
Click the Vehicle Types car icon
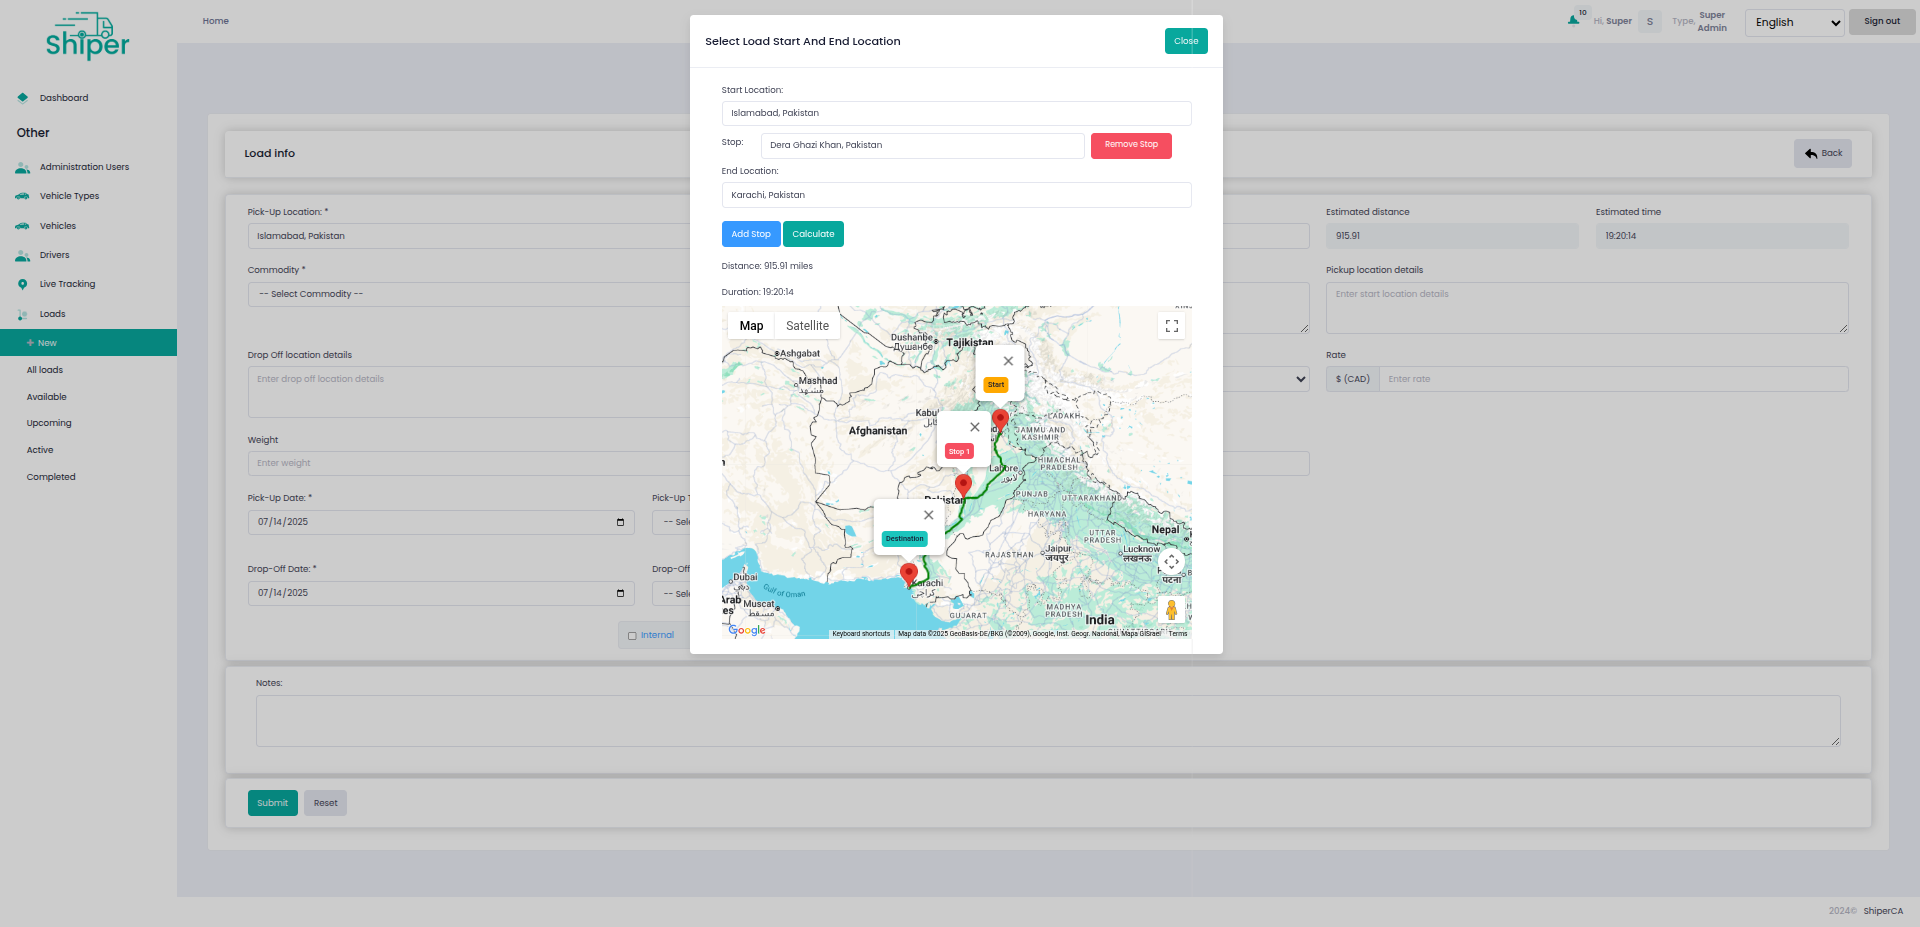(x=22, y=196)
